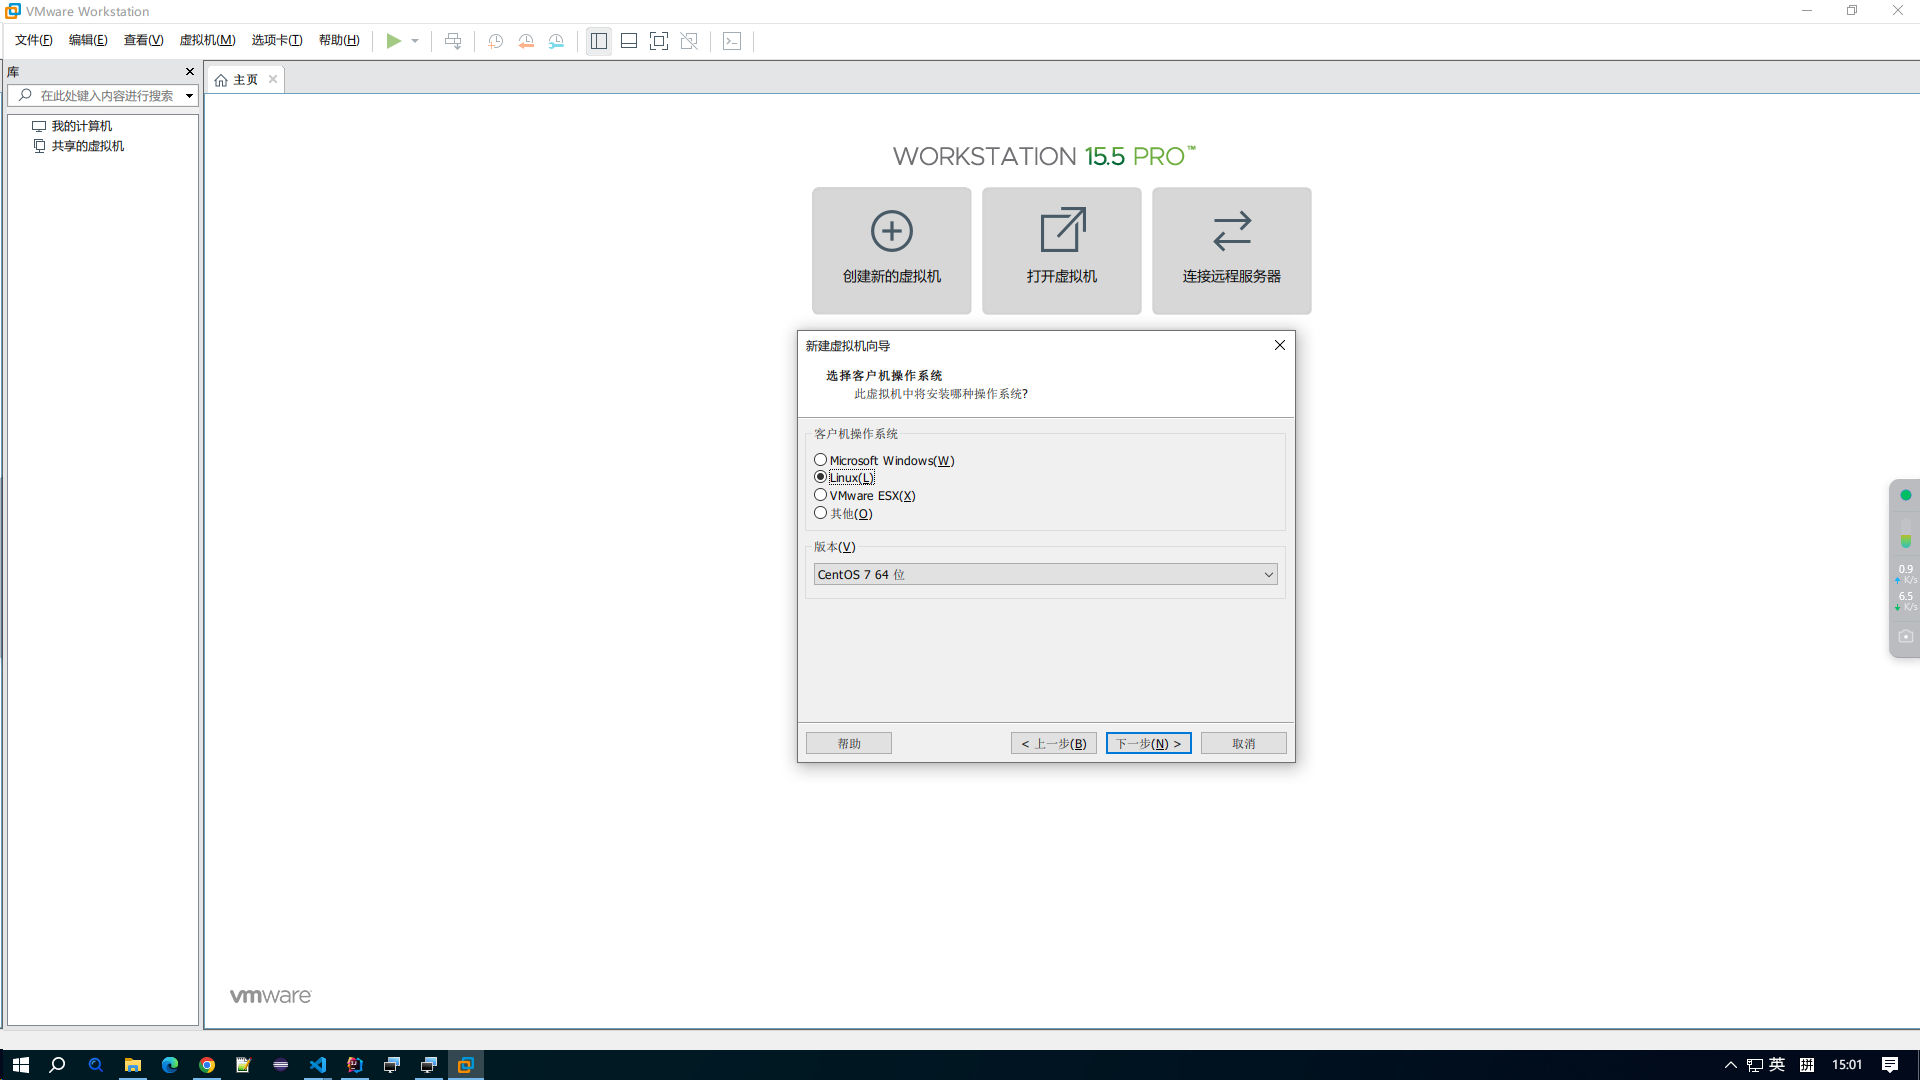Click the 取消 cancel button
The width and height of the screenshot is (1920, 1080).
[1244, 744]
